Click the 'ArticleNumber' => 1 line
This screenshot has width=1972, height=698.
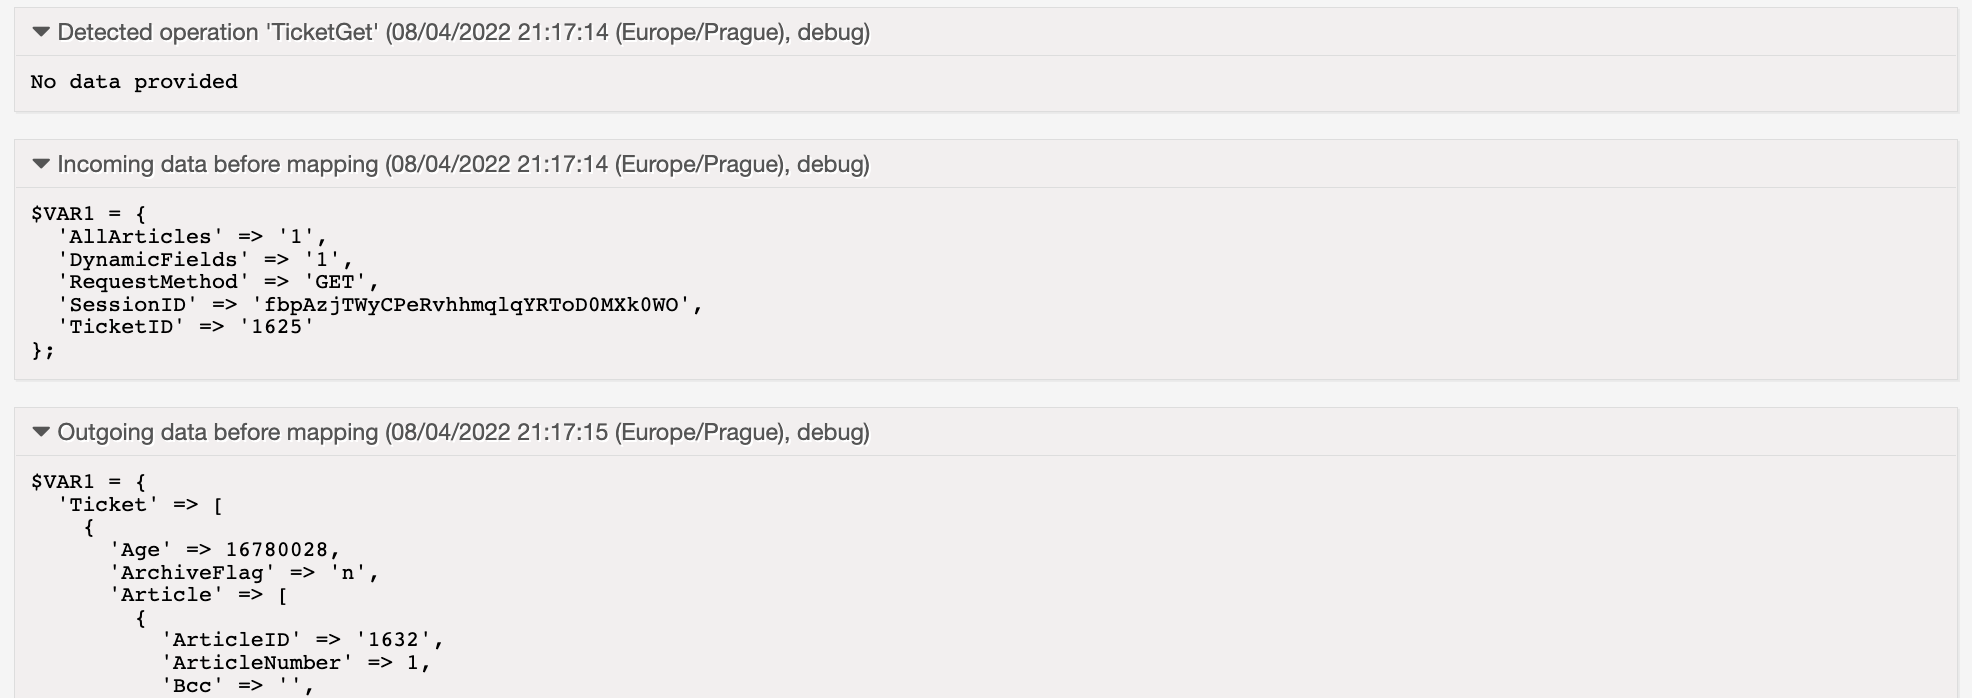point(296,663)
